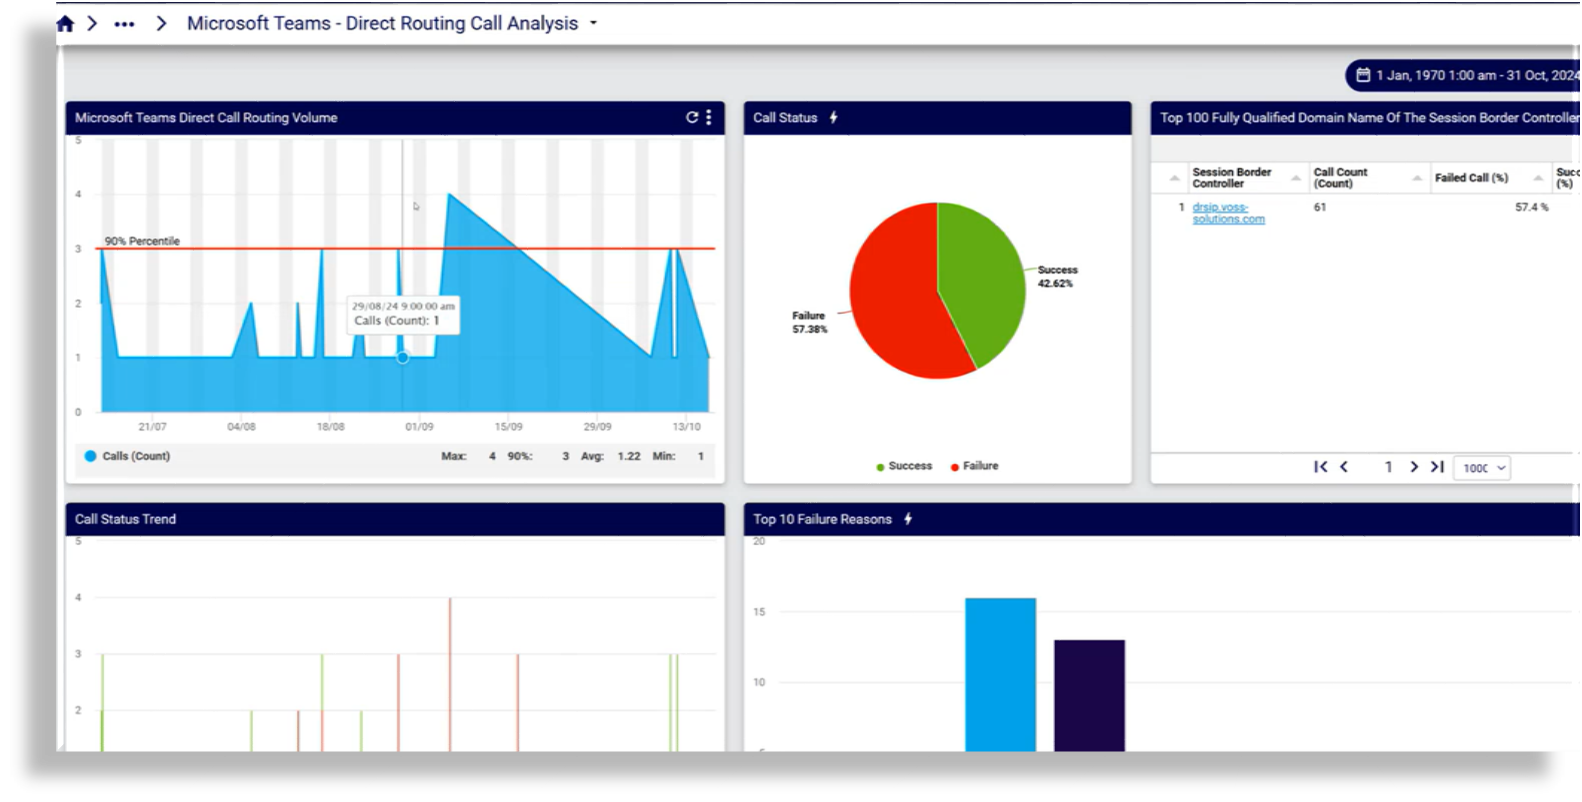Click the dark navy bar in Failure Reasons
This screenshot has width=1582, height=802.
(1089, 696)
